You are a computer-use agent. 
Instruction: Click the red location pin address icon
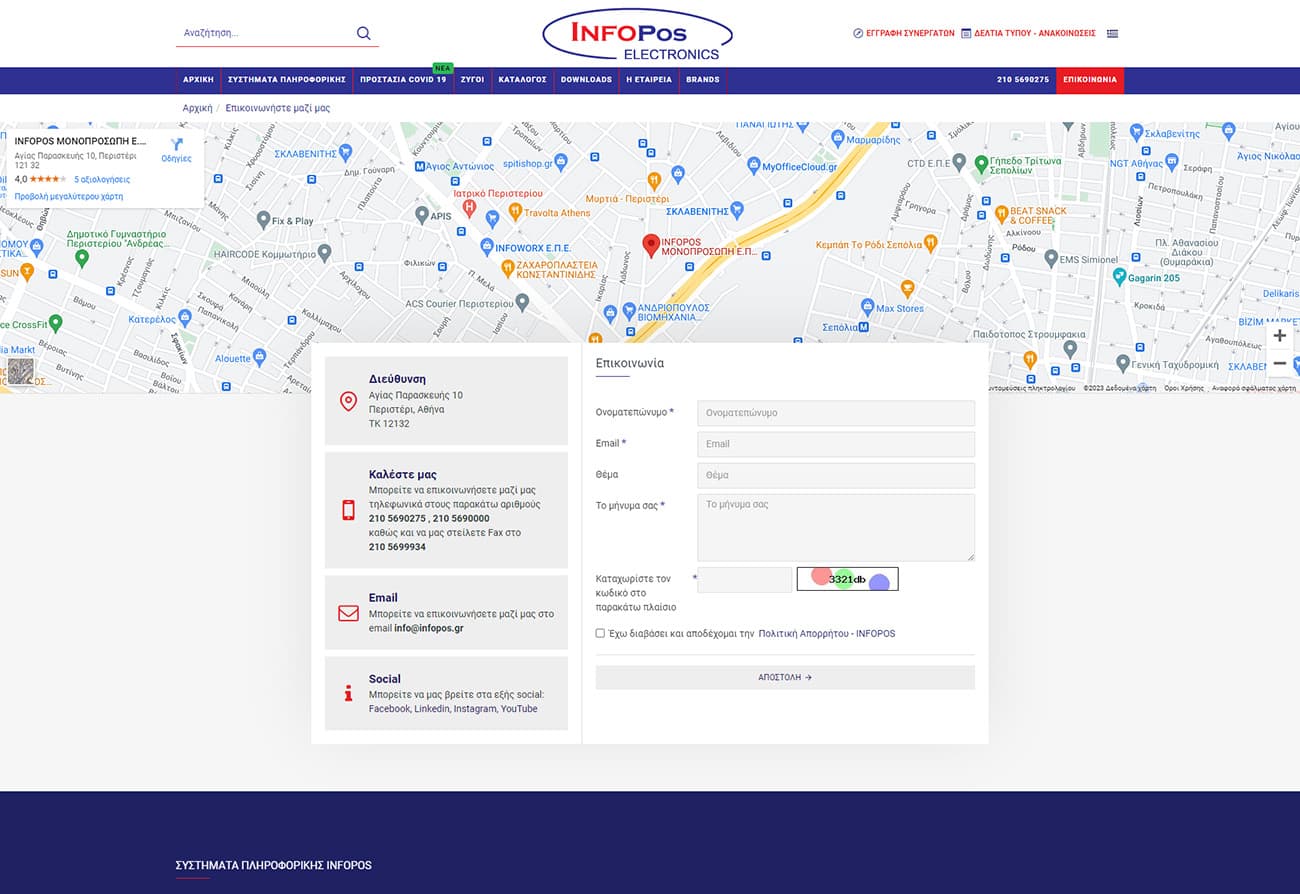click(348, 401)
